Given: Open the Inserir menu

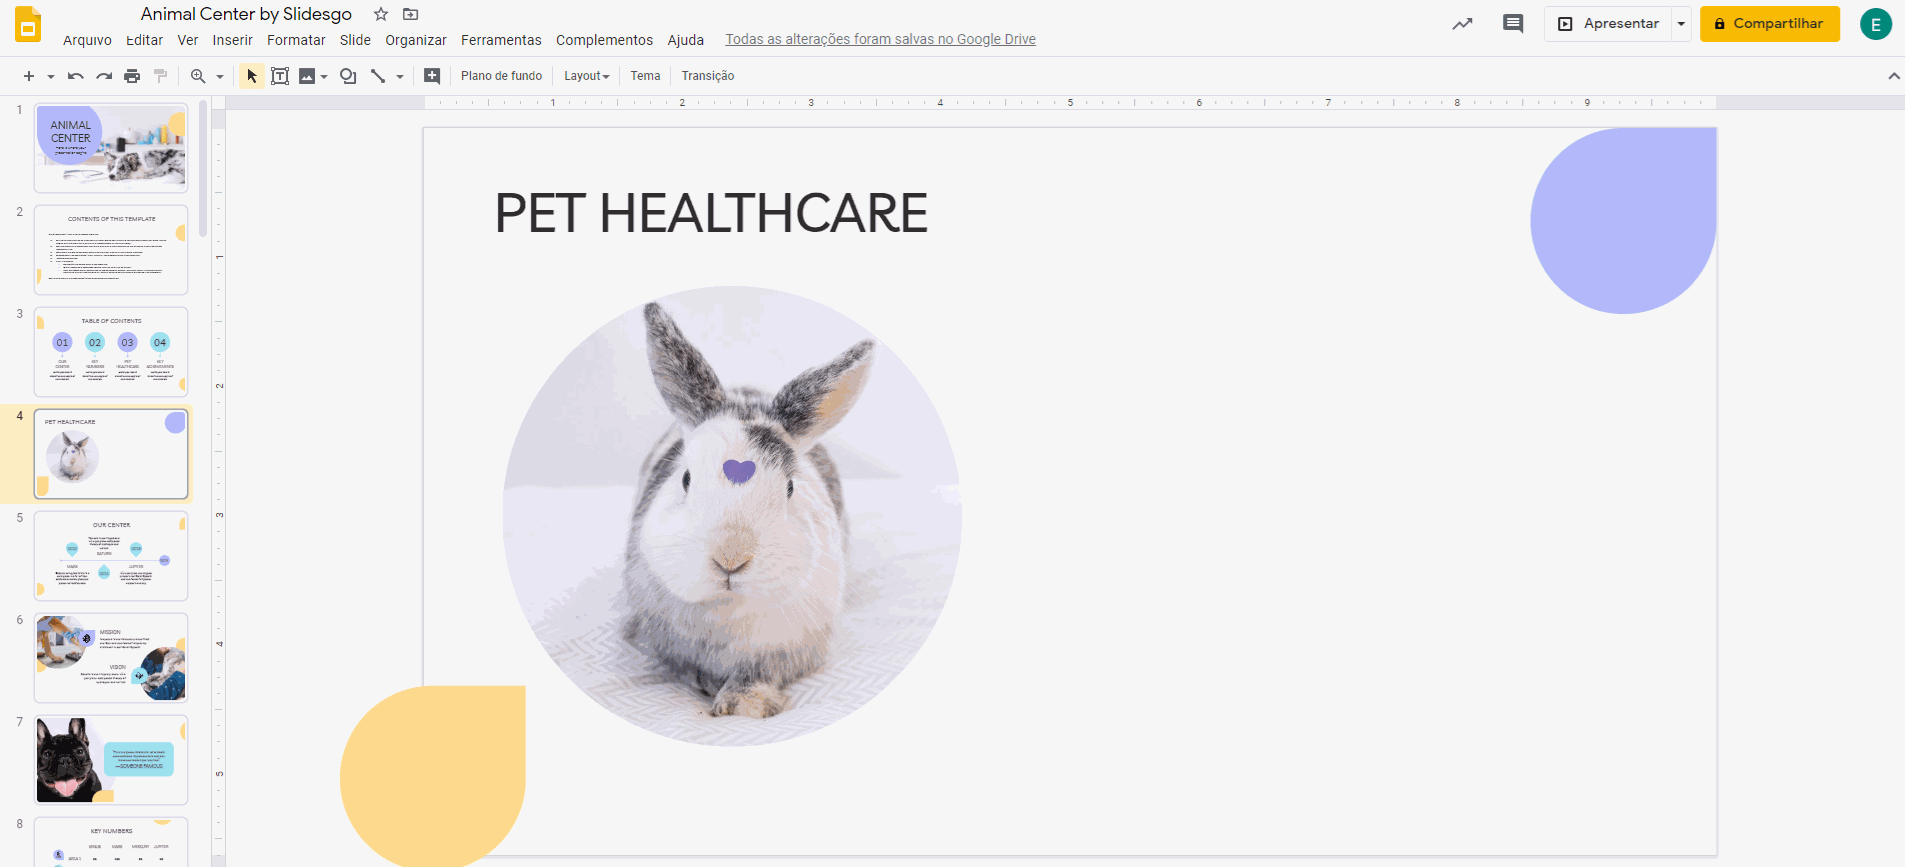Looking at the screenshot, I should pos(232,40).
